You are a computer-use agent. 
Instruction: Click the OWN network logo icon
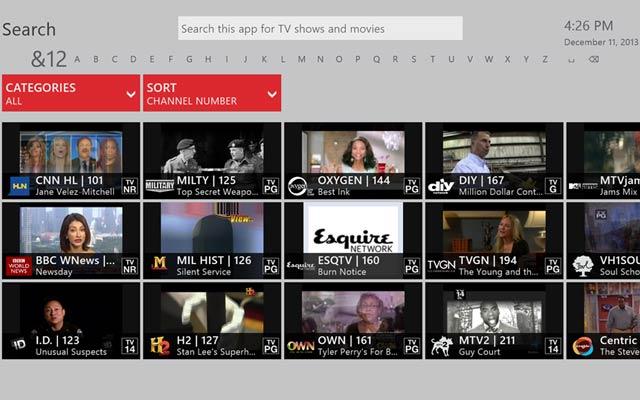point(300,345)
